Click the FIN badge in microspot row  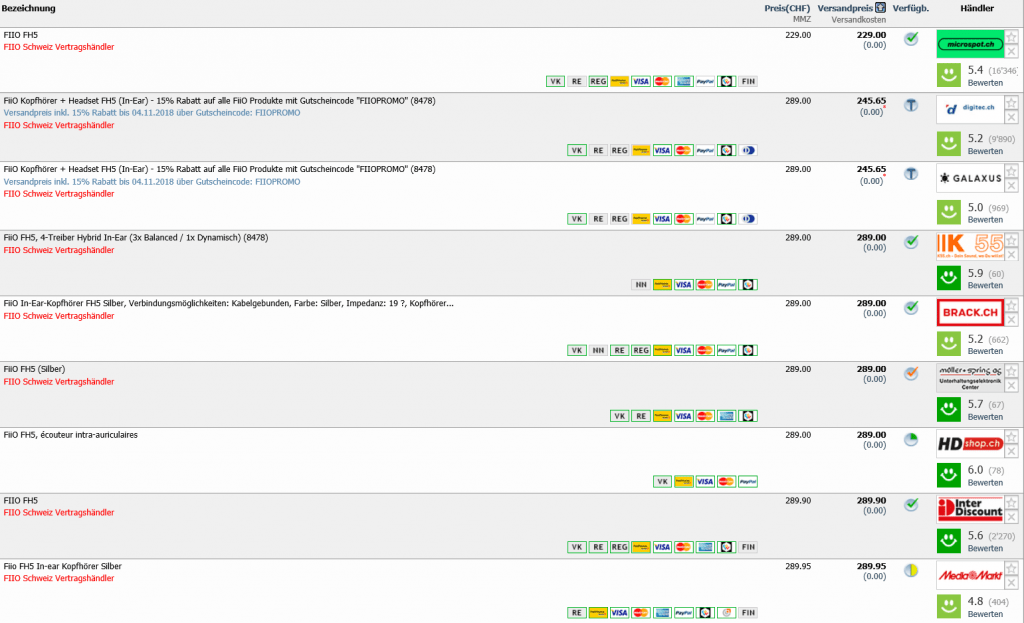(748, 82)
